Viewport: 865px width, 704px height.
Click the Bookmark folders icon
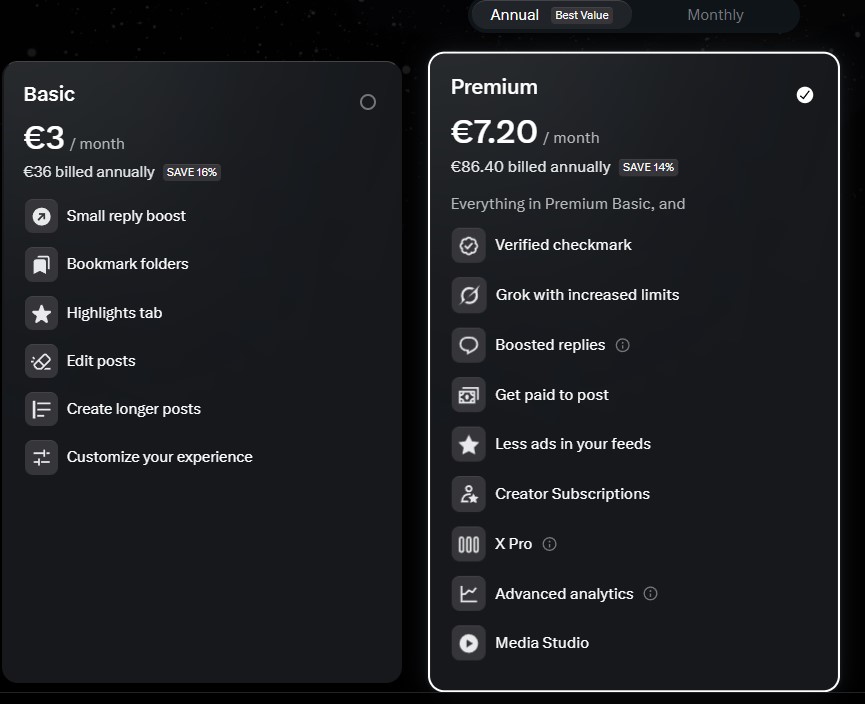(x=40, y=264)
